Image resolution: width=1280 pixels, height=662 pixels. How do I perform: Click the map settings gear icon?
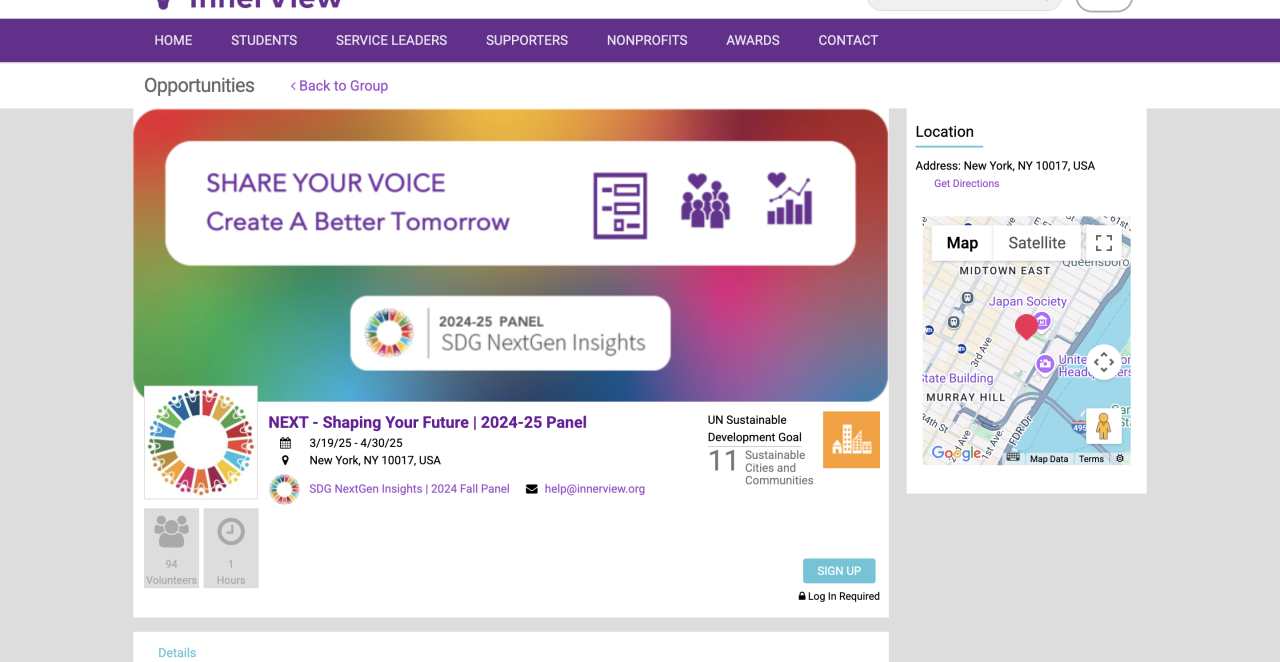point(1120,459)
